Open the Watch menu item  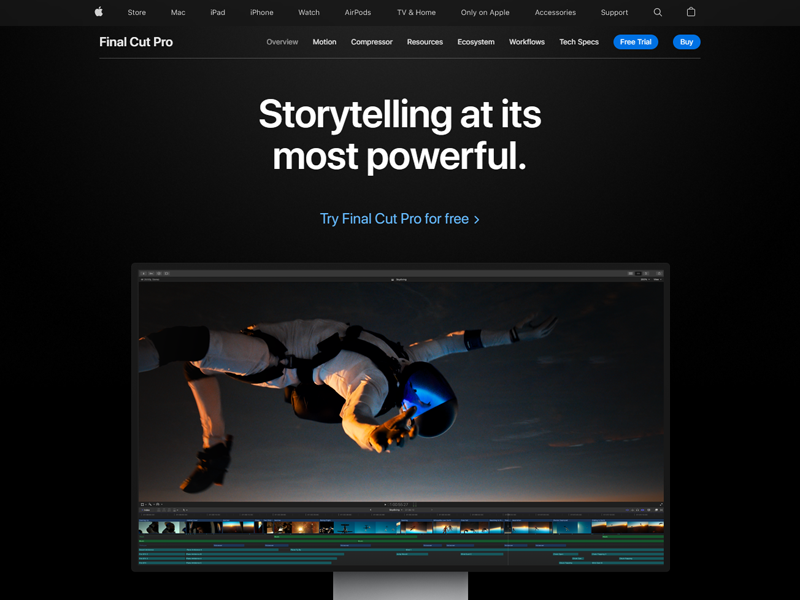(309, 12)
